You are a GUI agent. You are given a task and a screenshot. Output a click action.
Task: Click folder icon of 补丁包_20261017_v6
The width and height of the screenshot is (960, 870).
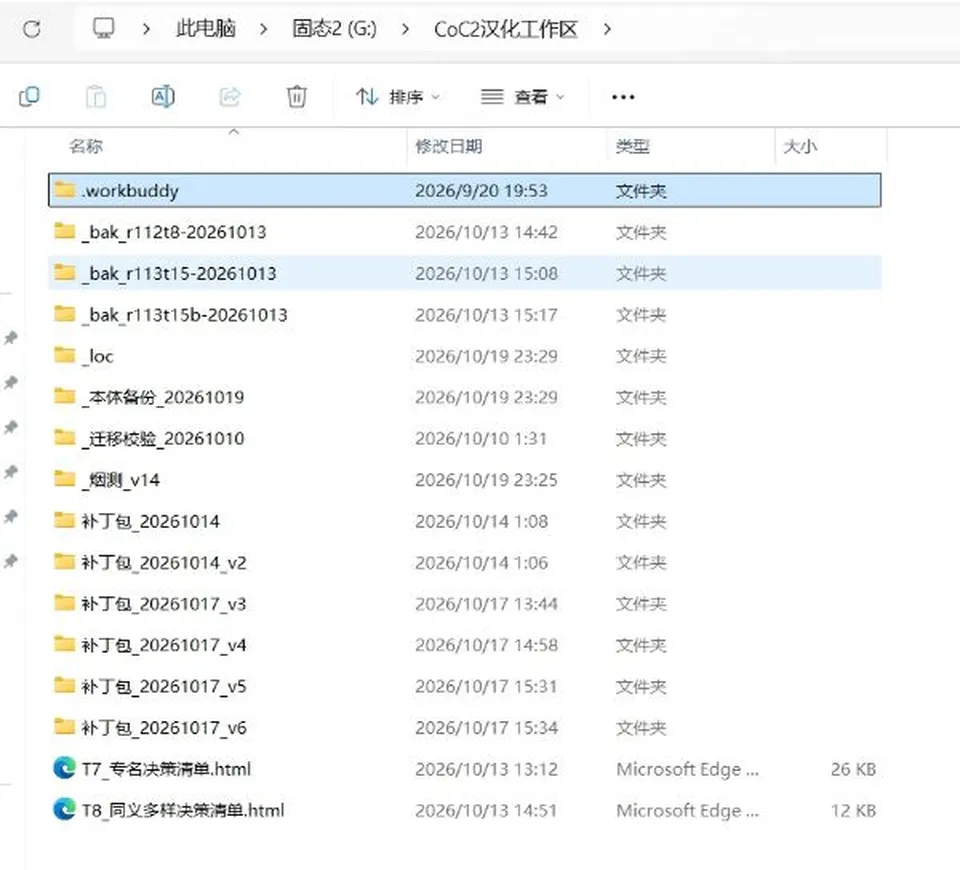[64, 727]
